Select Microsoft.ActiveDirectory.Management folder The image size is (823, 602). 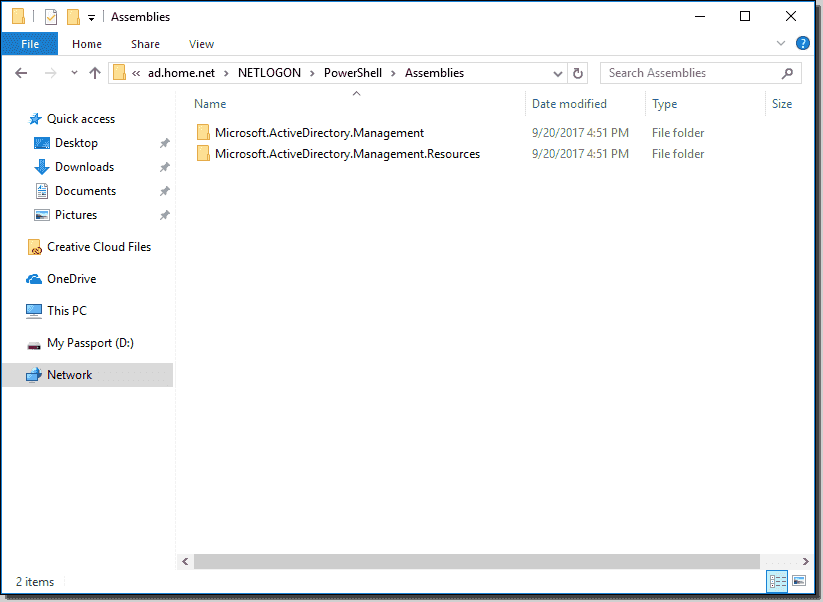click(x=319, y=133)
